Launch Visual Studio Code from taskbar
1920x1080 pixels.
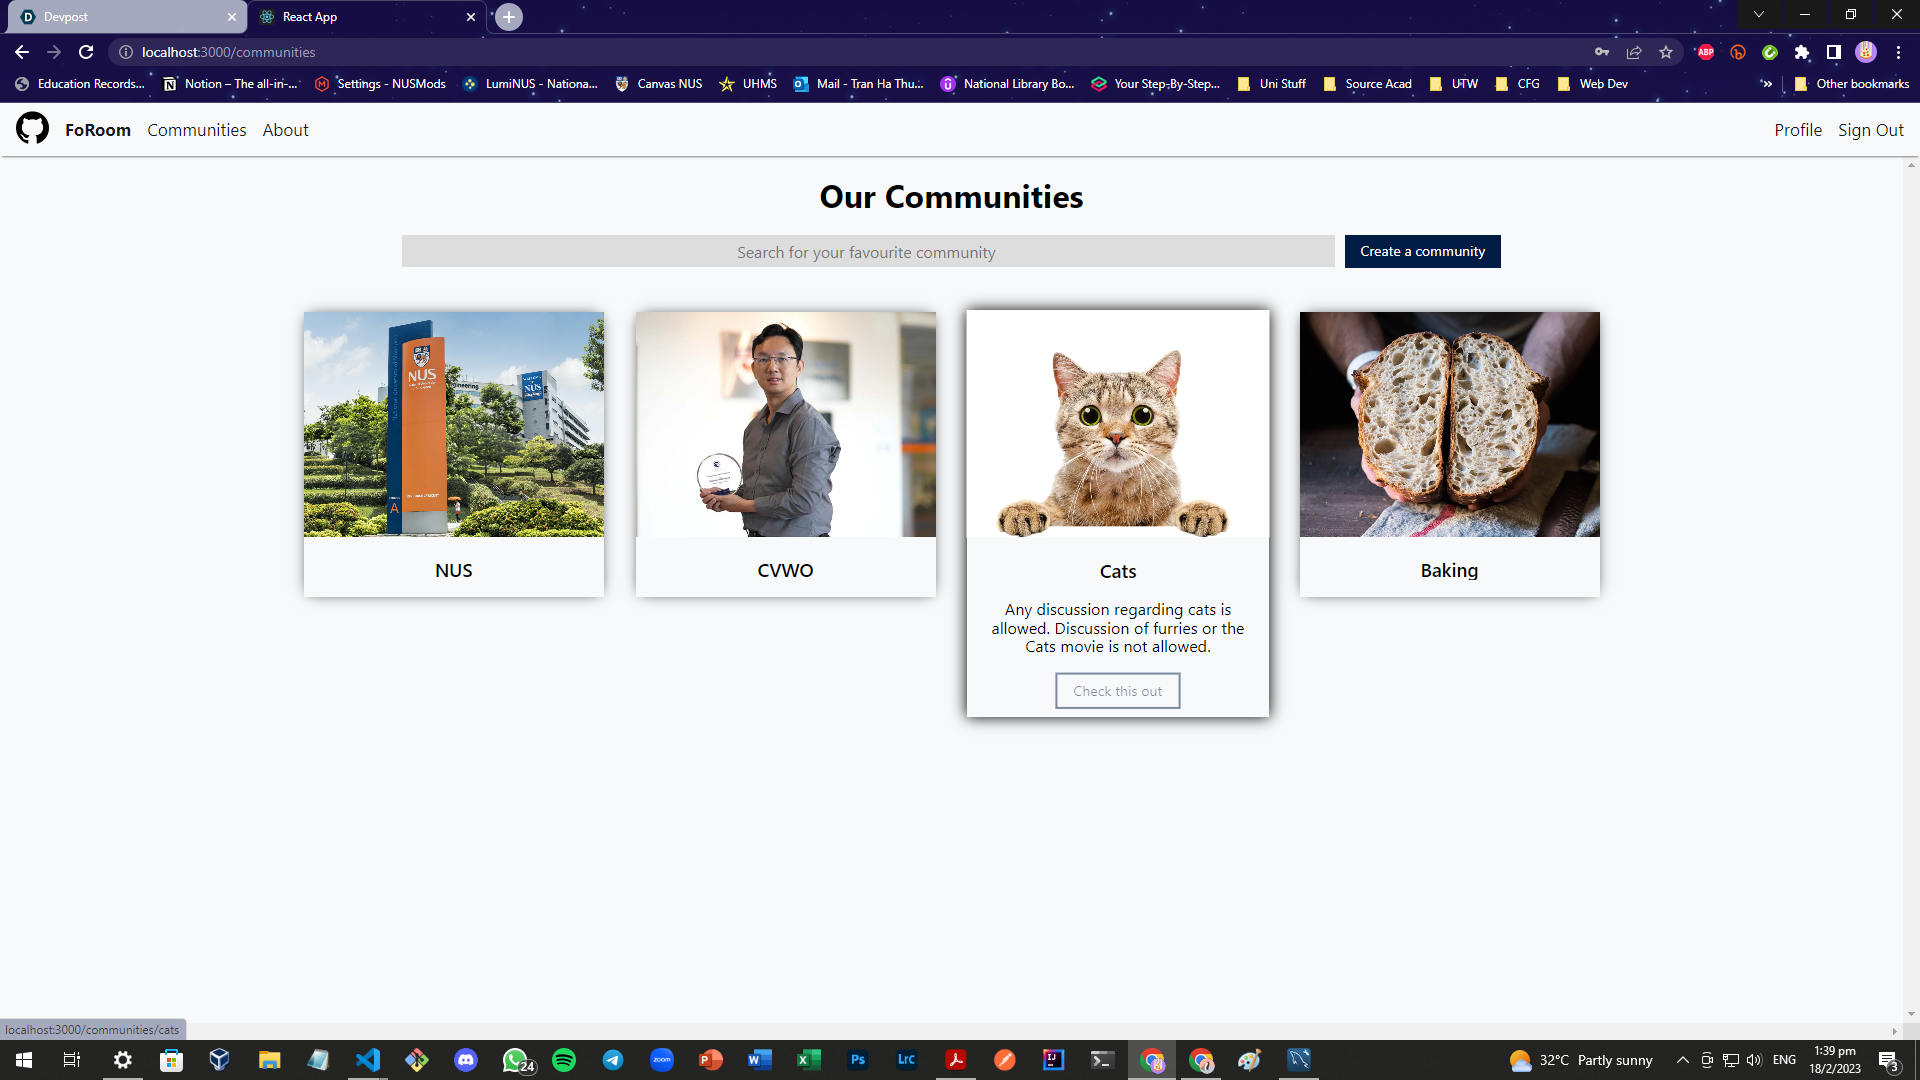pos(368,1060)
